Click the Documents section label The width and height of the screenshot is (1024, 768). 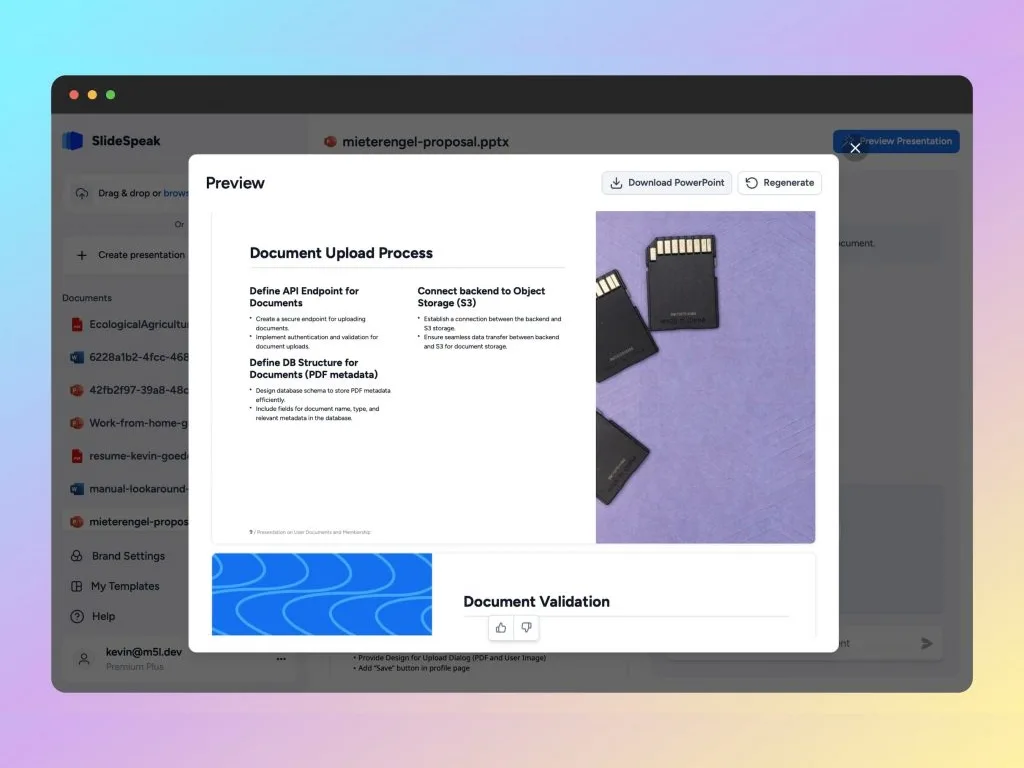pos(87,298)
